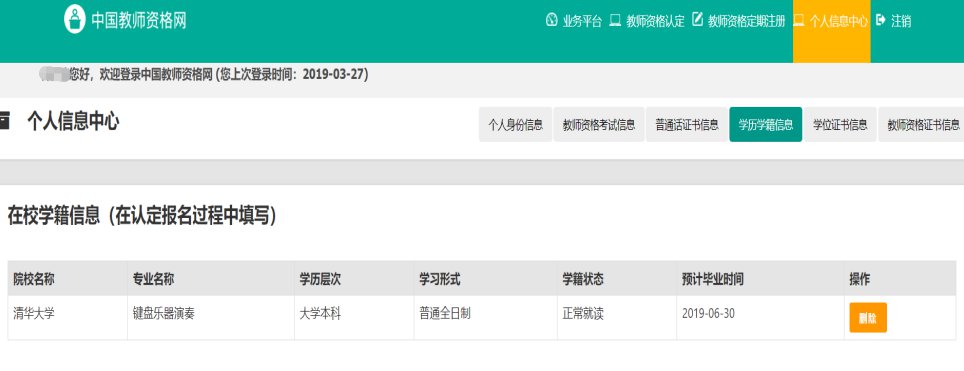The image size is (964, 371).
Task: Click the 中国教师资格网 site title
Action: [139, 20]
